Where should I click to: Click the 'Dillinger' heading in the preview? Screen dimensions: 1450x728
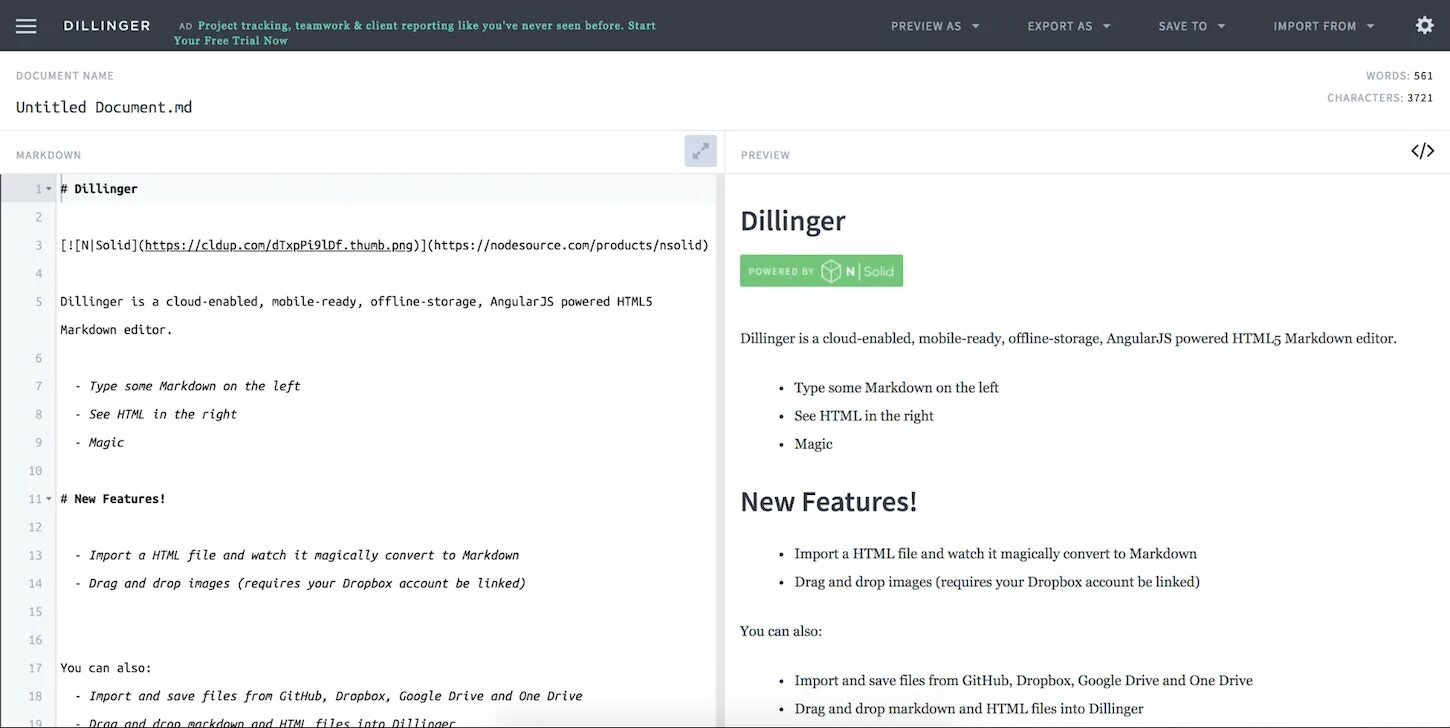(793, 221)
